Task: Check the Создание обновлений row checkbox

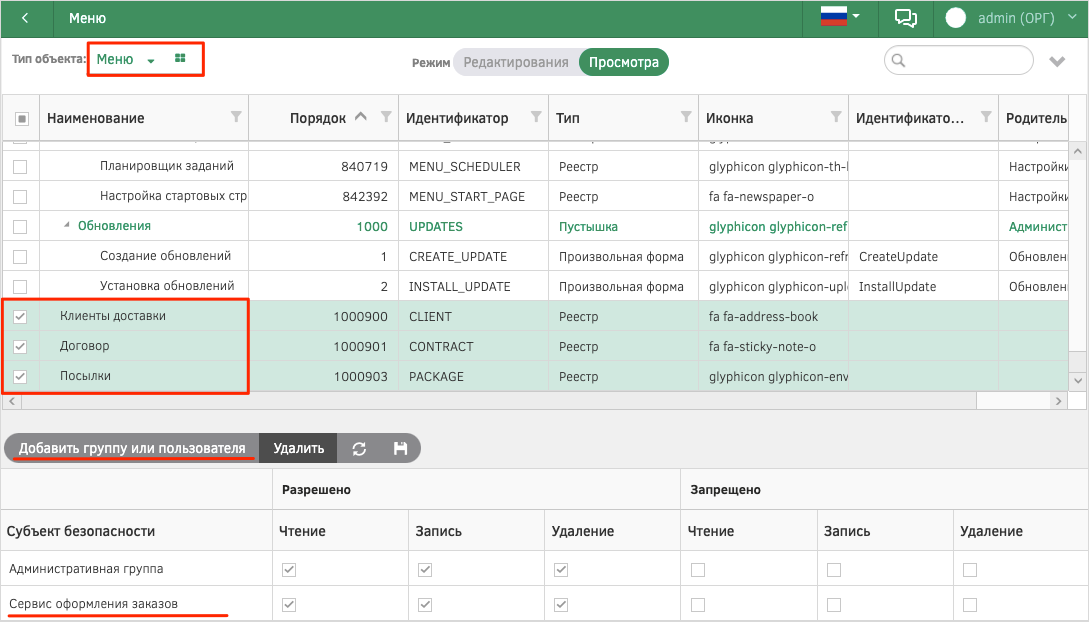Action: point(20,257)
